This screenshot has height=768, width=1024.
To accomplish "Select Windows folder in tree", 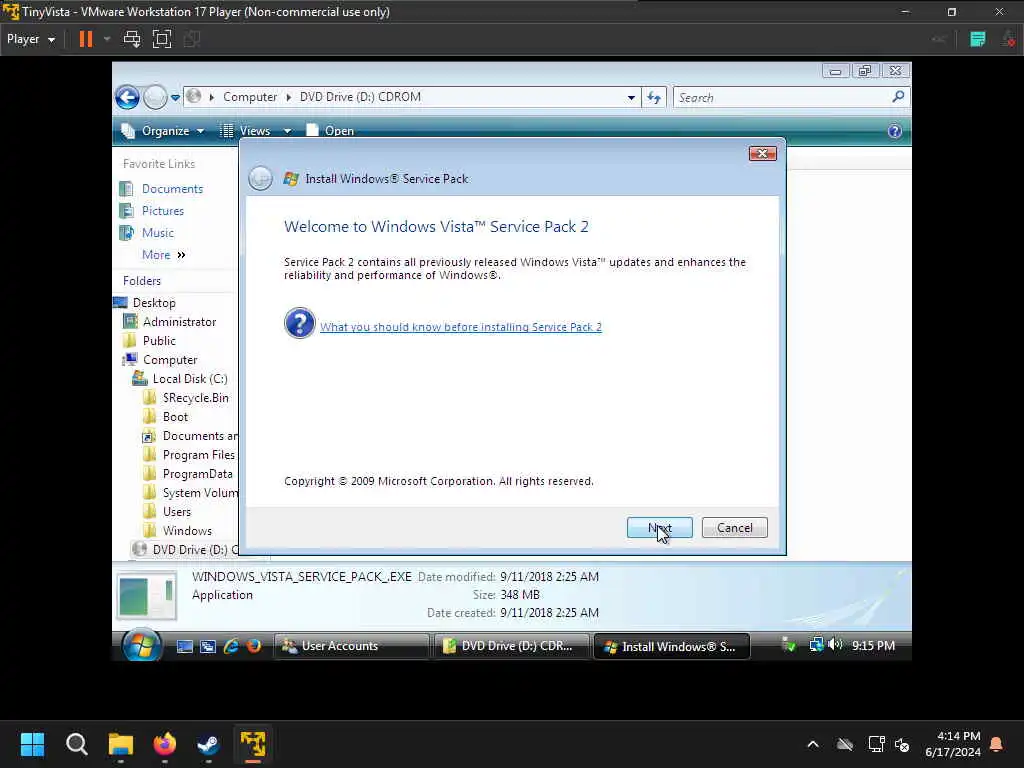I will click(x=187, y=531).
